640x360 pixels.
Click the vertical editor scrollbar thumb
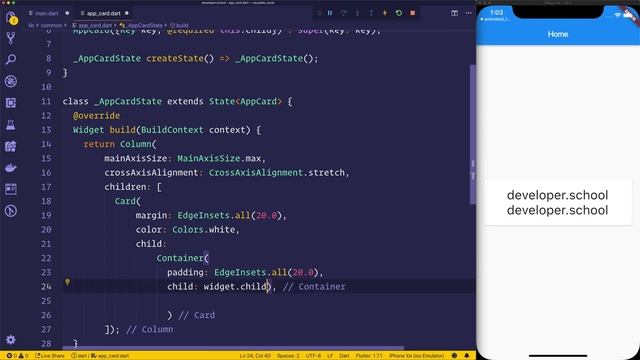point(473,135)
